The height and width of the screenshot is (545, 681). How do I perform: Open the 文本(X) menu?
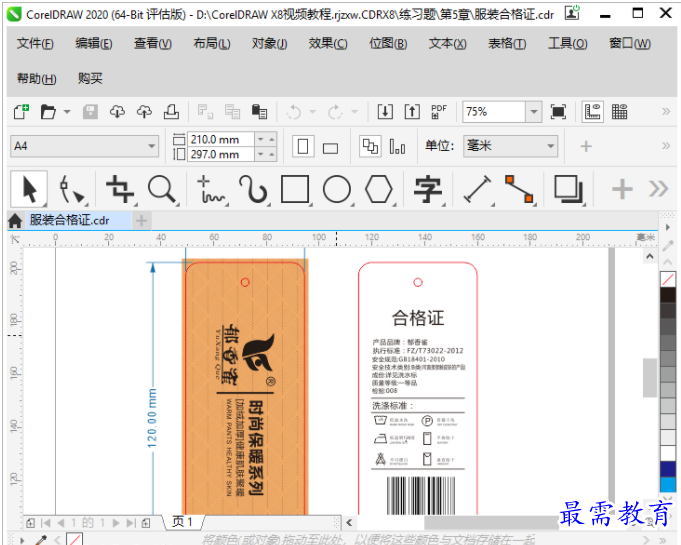[x=447, y=44]
